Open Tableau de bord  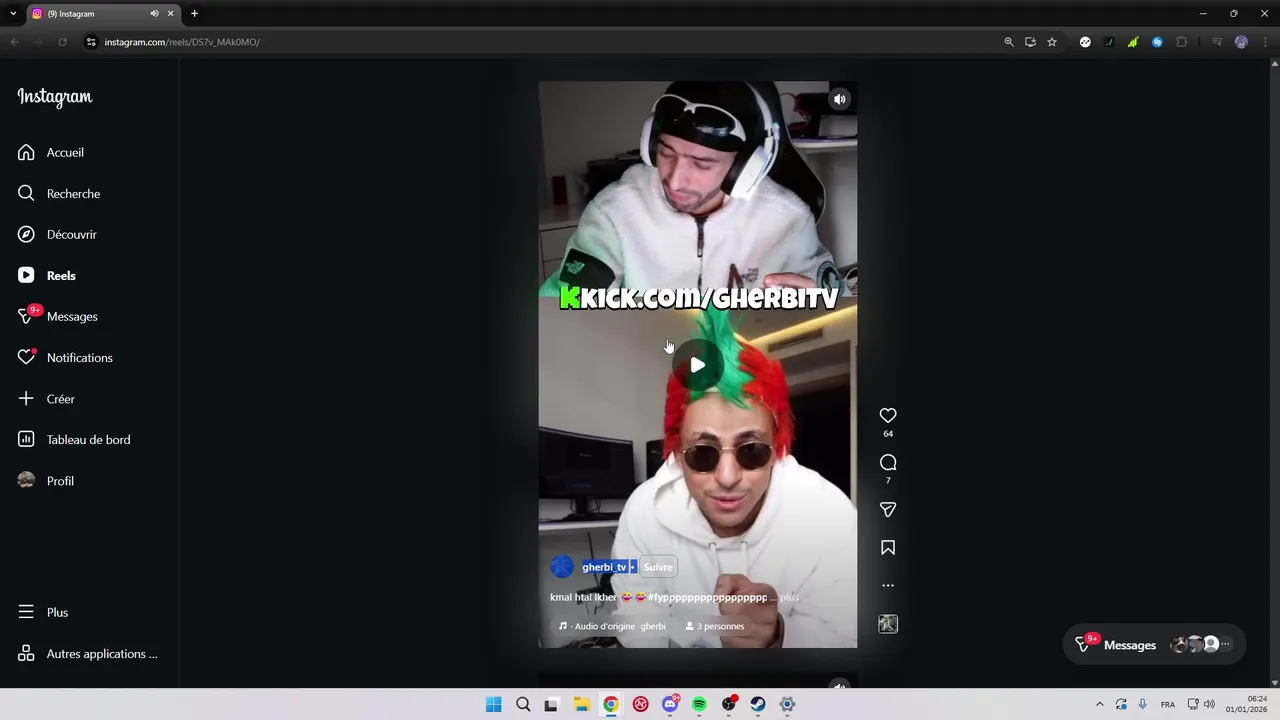coord(74,439)
